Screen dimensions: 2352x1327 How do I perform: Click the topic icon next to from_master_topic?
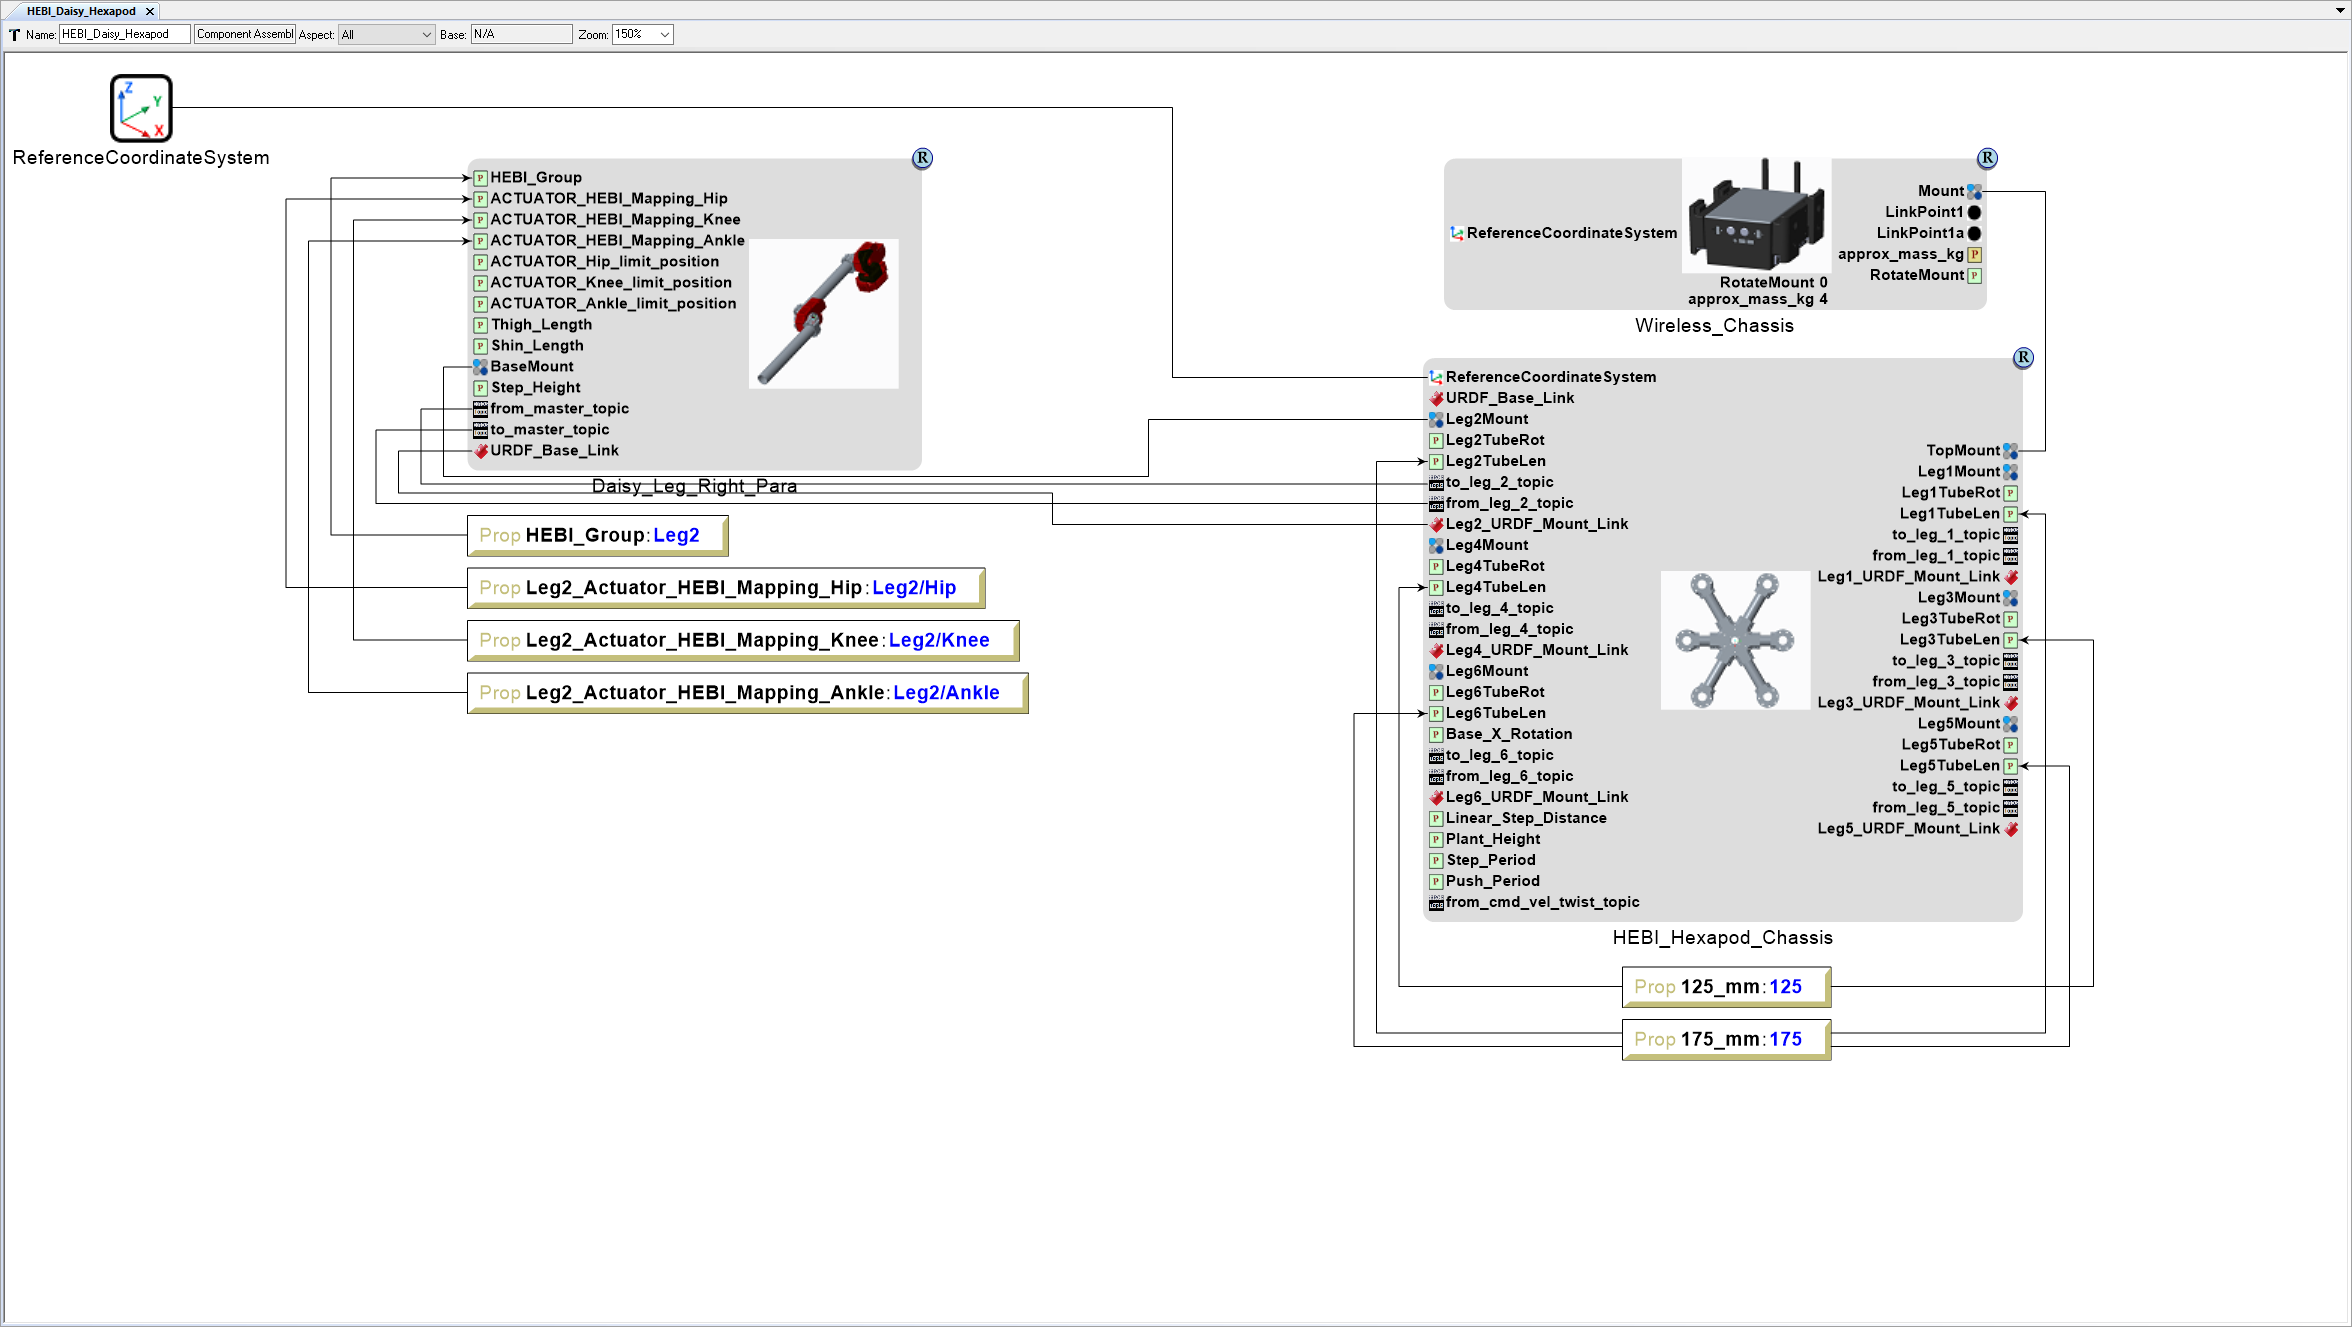(x=480, y=408)
